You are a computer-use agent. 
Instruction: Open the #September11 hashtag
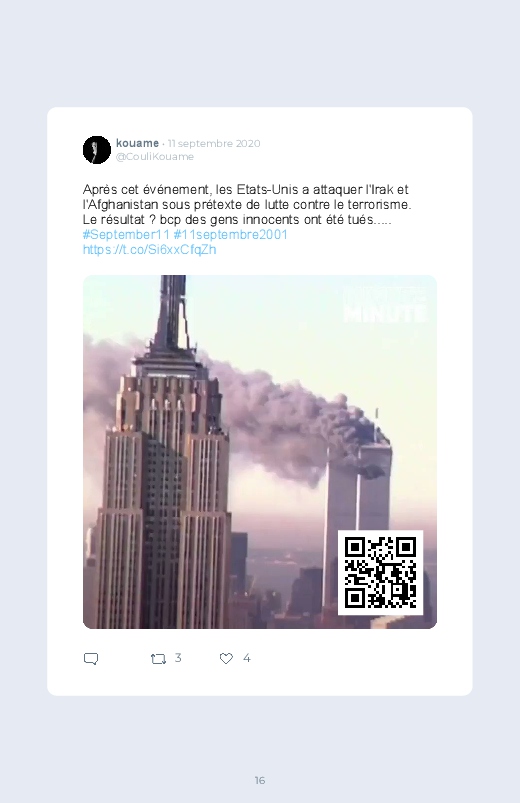tap(126, 235)
